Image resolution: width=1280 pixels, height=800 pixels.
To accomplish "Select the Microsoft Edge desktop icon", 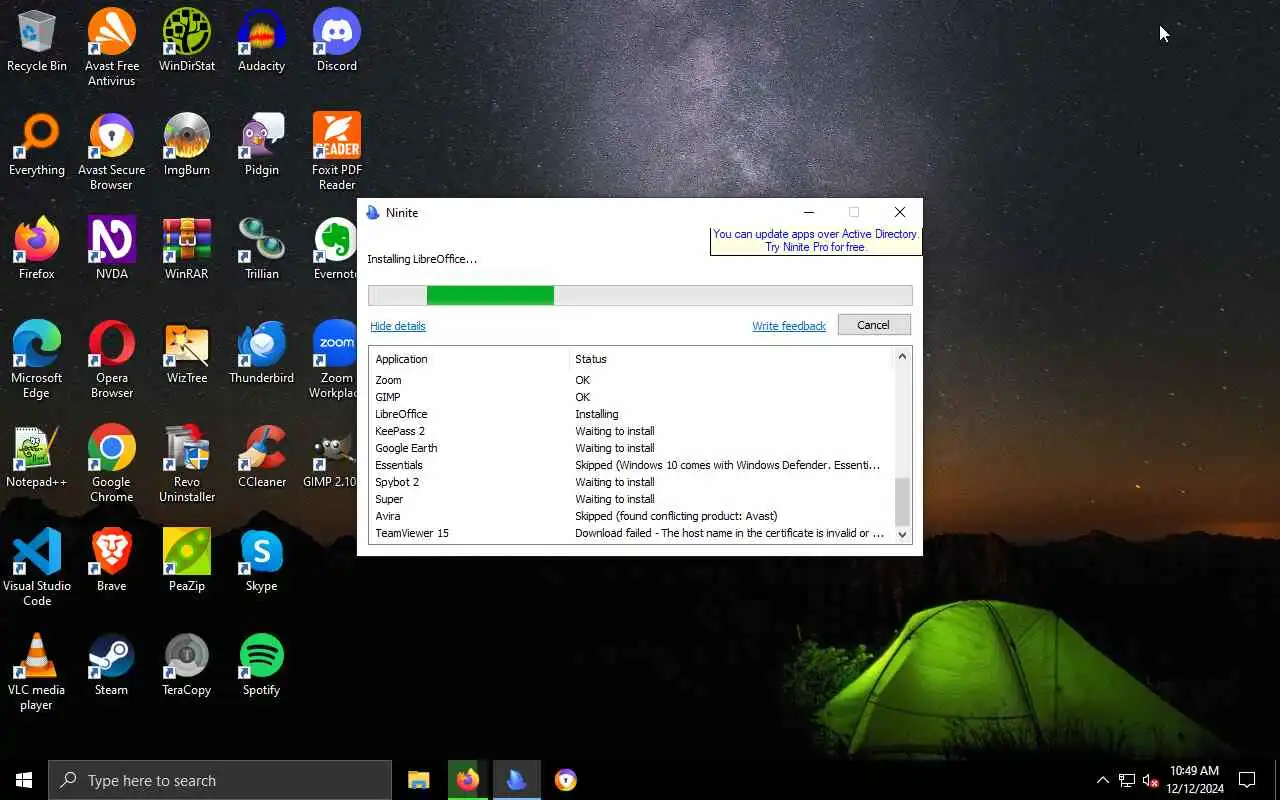I will tap(37, 360).
